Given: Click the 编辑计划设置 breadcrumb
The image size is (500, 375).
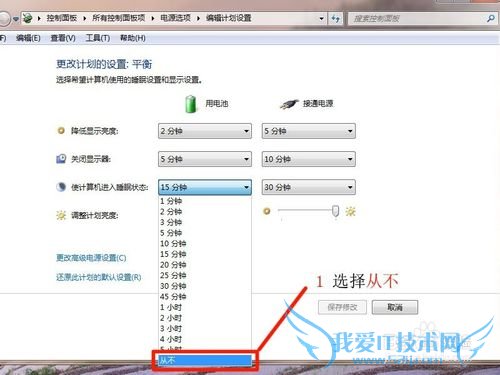Looking at the screenshot, I should click(x=229, y=18).
